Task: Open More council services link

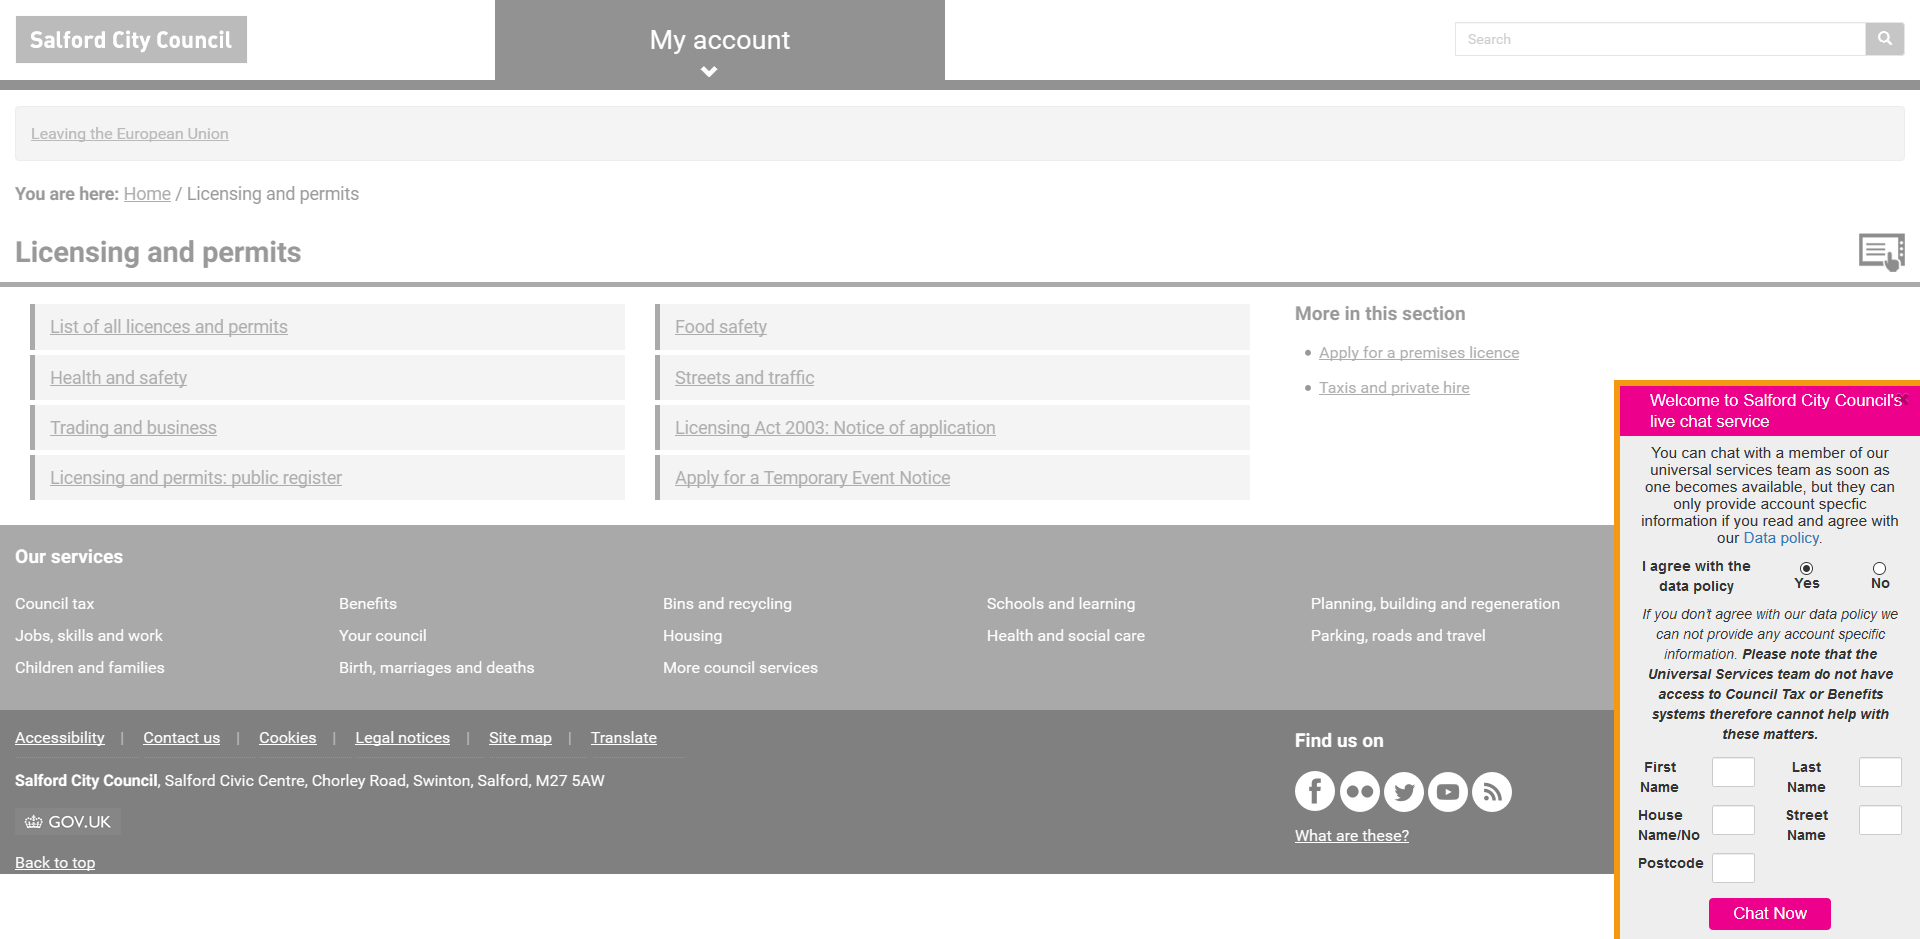Action: (x=740, y=668)
